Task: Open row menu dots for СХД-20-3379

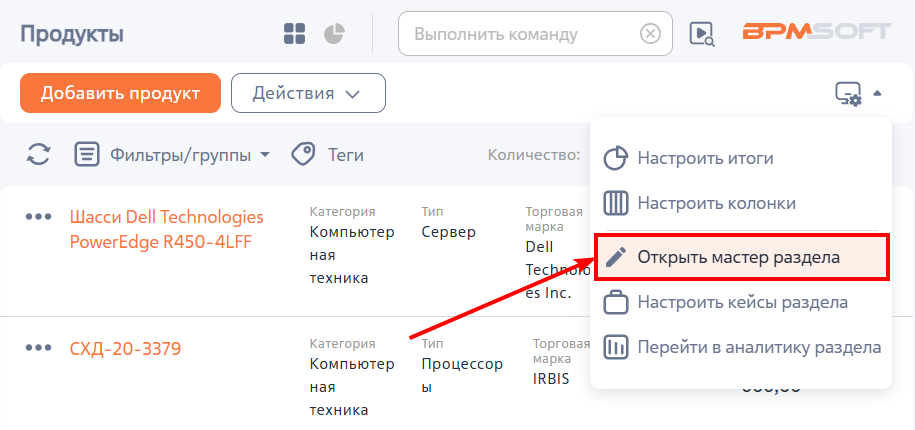Action: (39, 348)
